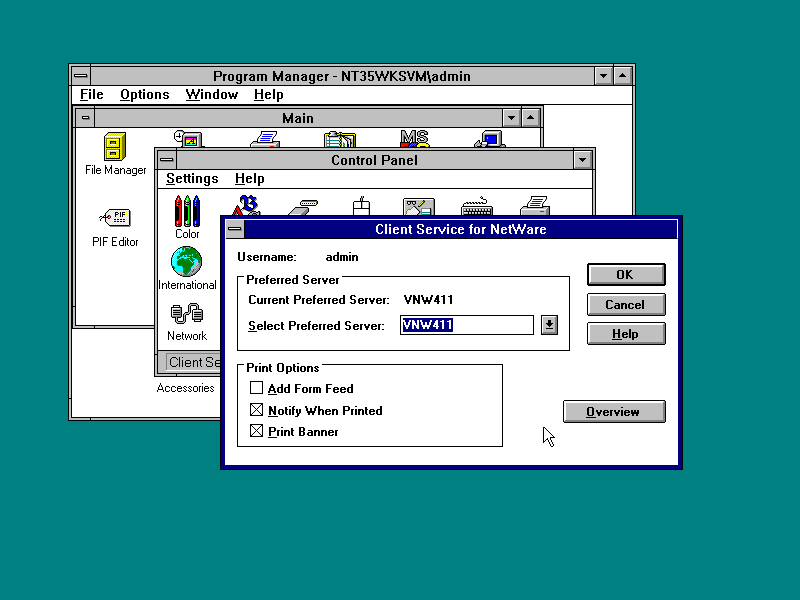The image size is (800, 600).
Task: Click the Program Manager title bar
Action: click(x=342, y=76)
